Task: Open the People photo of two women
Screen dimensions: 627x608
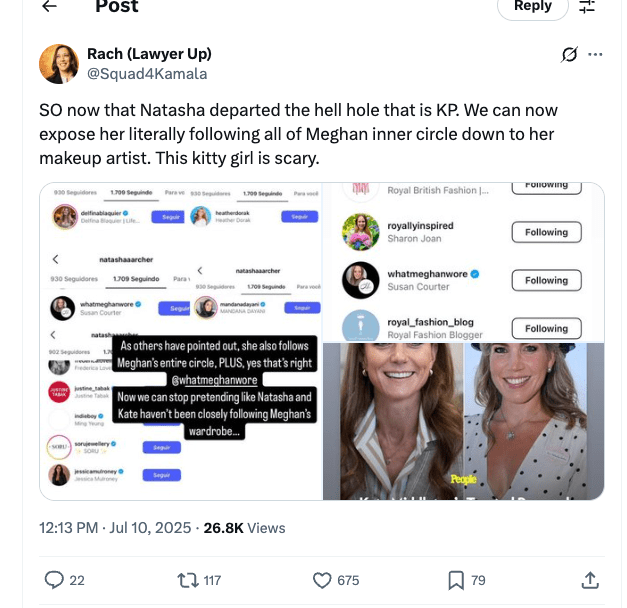Action: [463, 420]
